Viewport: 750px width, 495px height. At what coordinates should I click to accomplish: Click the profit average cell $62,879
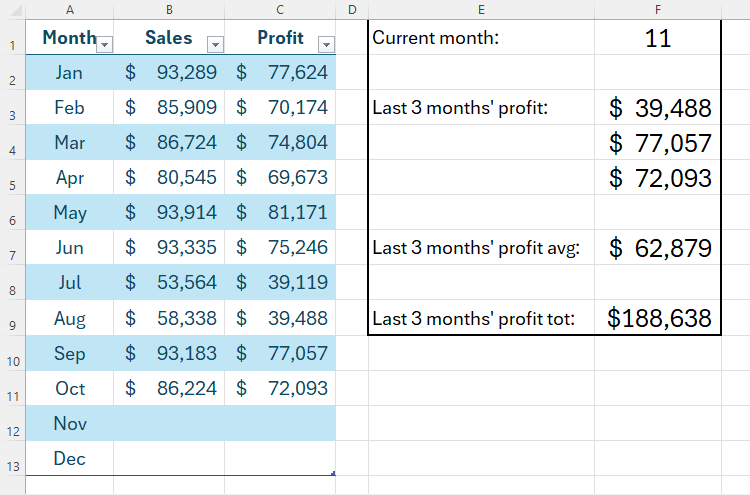[657, 248]
